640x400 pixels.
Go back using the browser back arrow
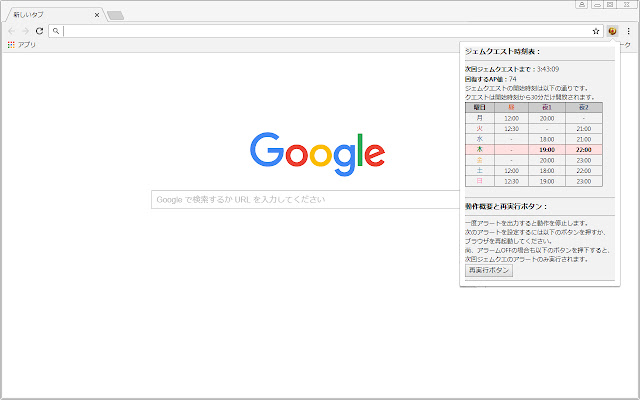(11, 31)
